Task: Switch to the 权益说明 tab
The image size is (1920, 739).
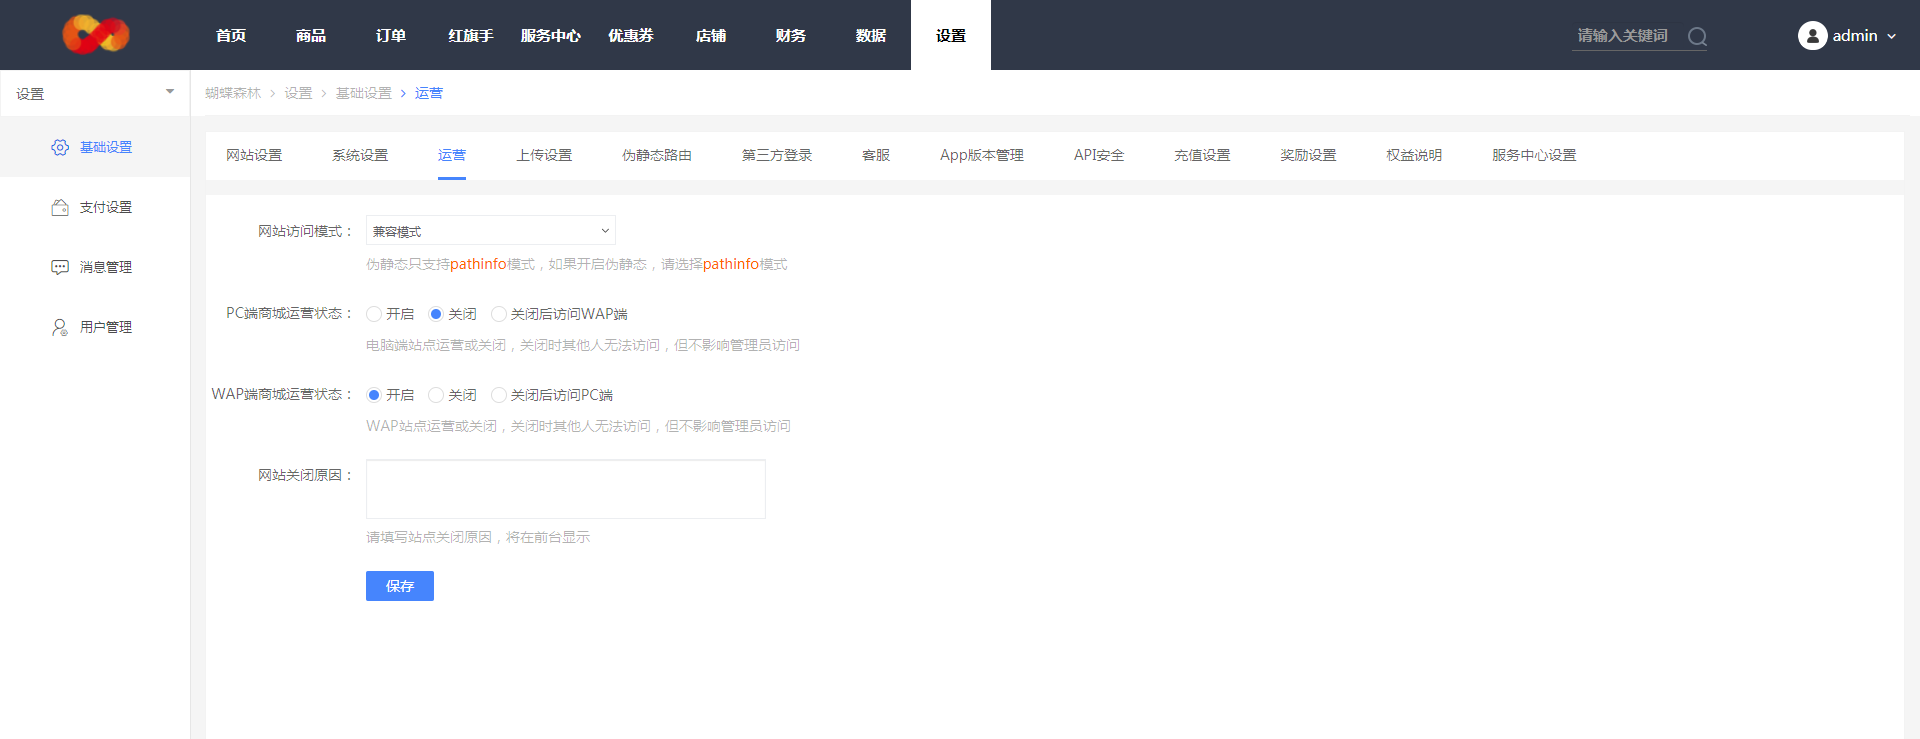Action: [x=1414, y=155]
